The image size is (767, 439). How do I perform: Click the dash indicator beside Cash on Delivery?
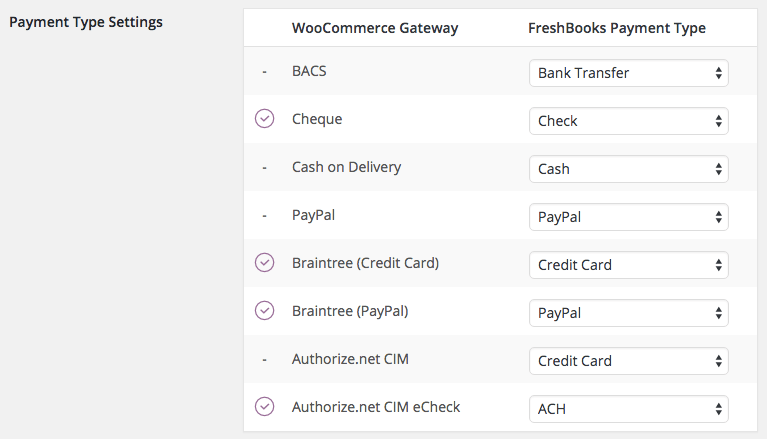pos(265,168)
